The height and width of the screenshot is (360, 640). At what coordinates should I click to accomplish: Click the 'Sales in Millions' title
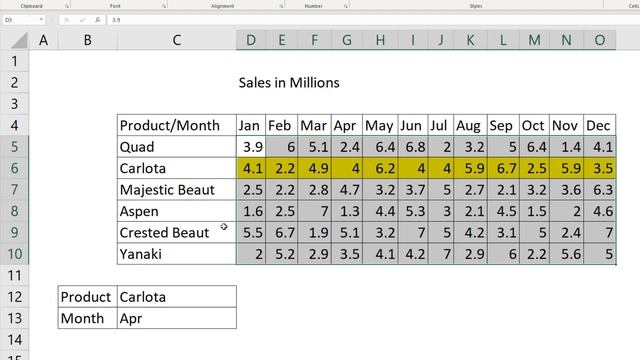289,82
